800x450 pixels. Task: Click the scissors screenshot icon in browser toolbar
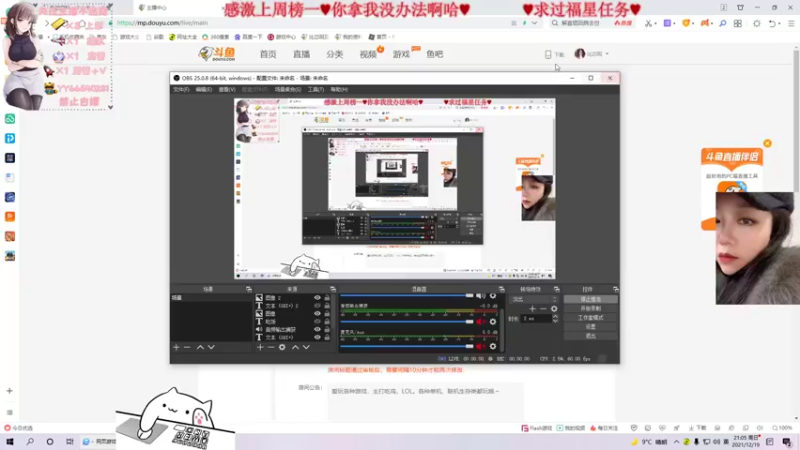(x=648, y=23)
